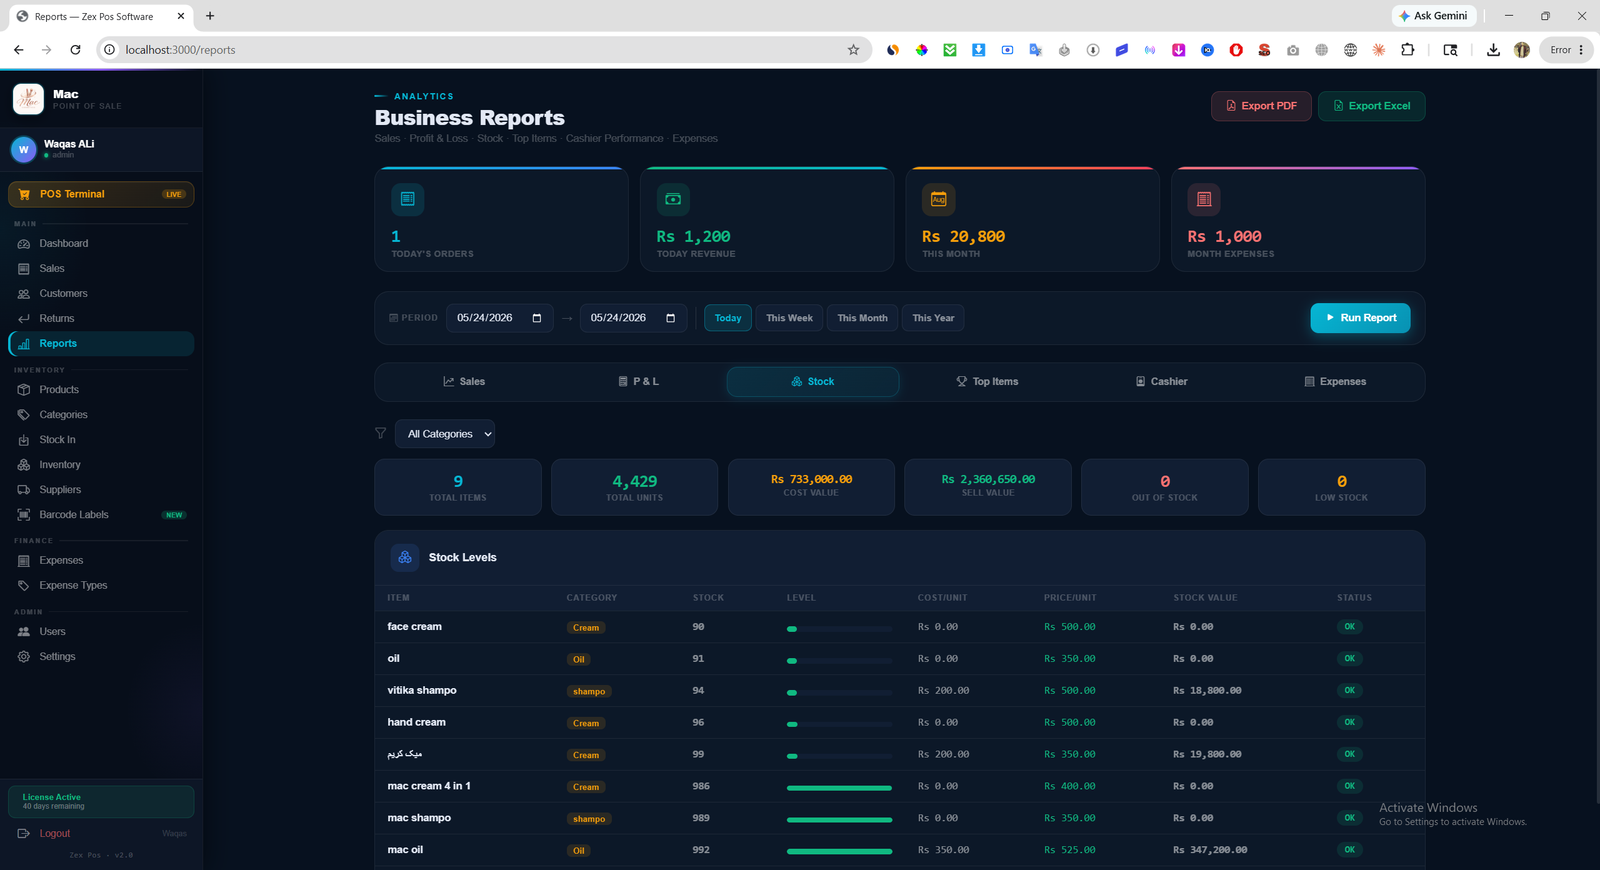Open start date calendar picker

(537, 318)
